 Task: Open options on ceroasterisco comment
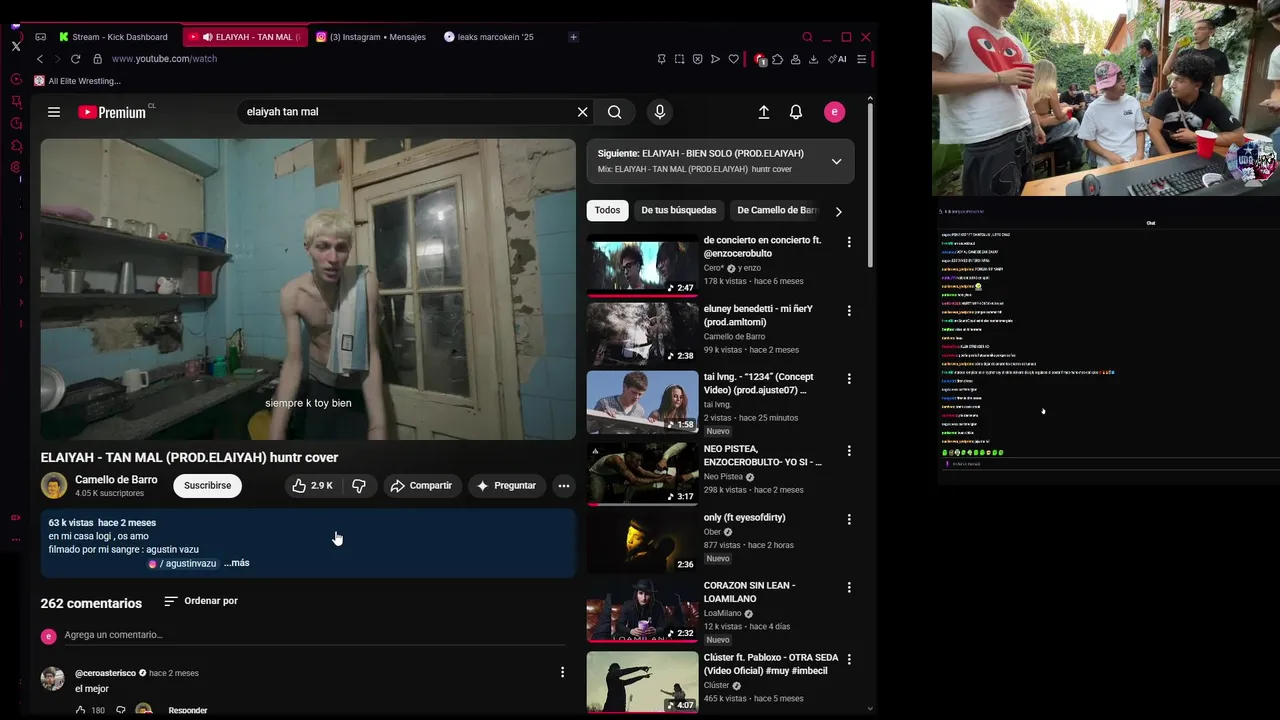pyautogui.click(x=562, y=672)
